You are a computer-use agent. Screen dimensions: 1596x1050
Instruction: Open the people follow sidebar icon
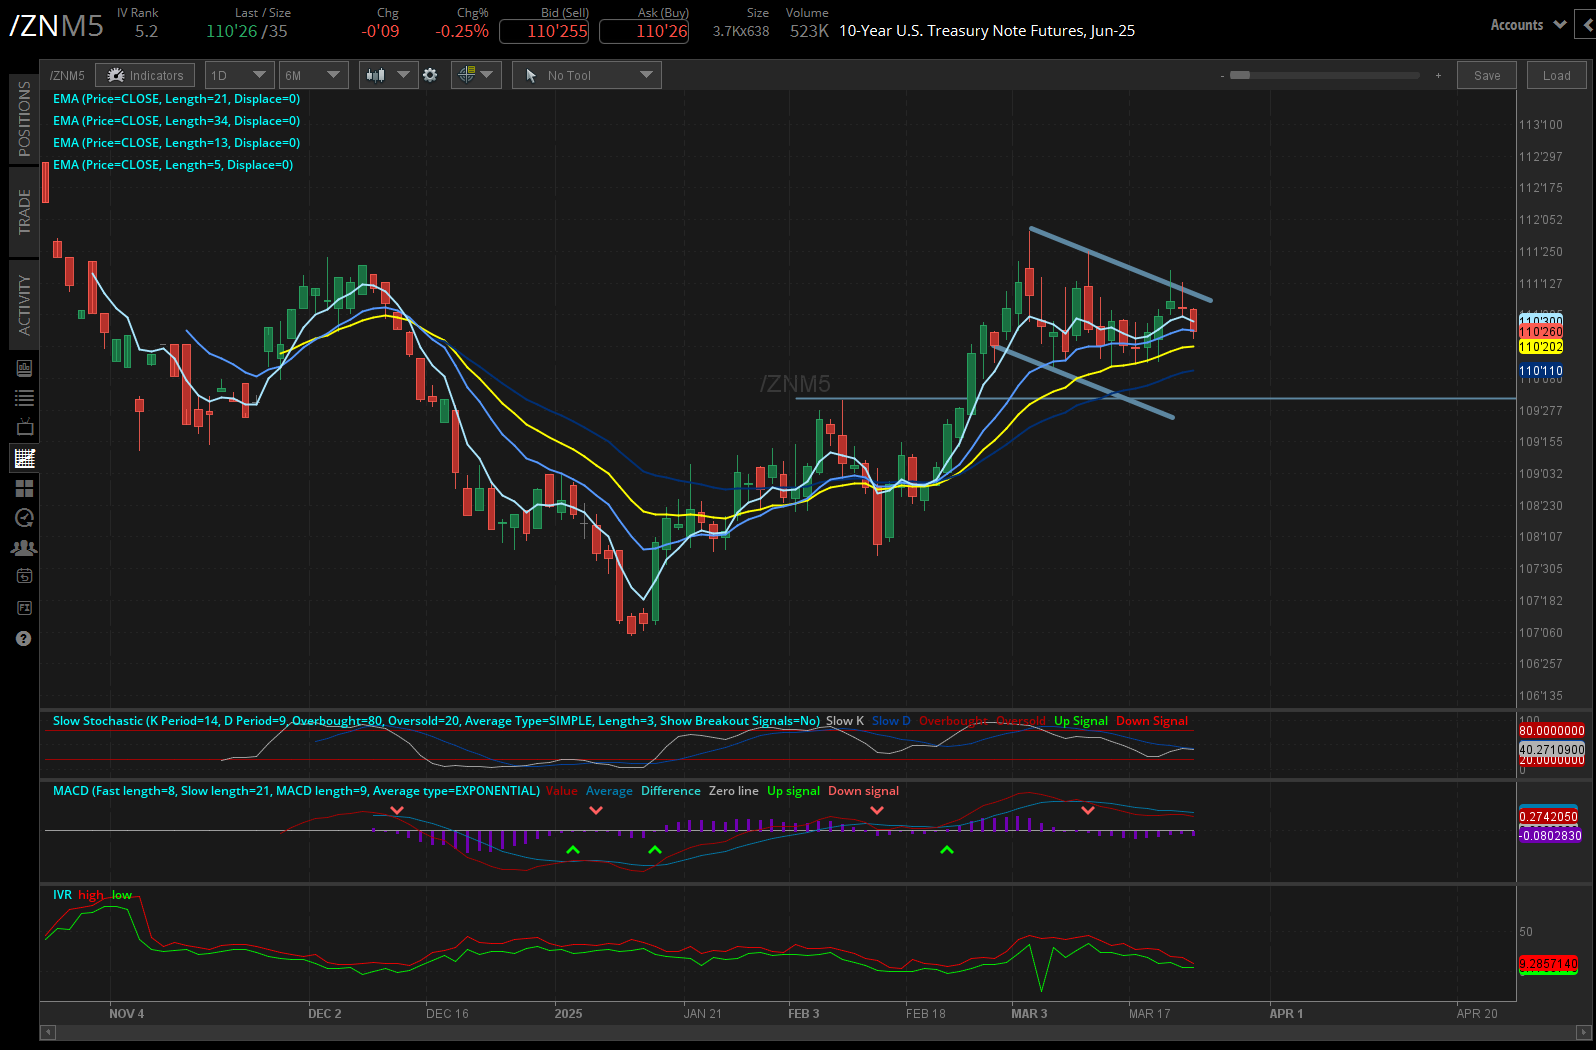(x=25, y=548)
